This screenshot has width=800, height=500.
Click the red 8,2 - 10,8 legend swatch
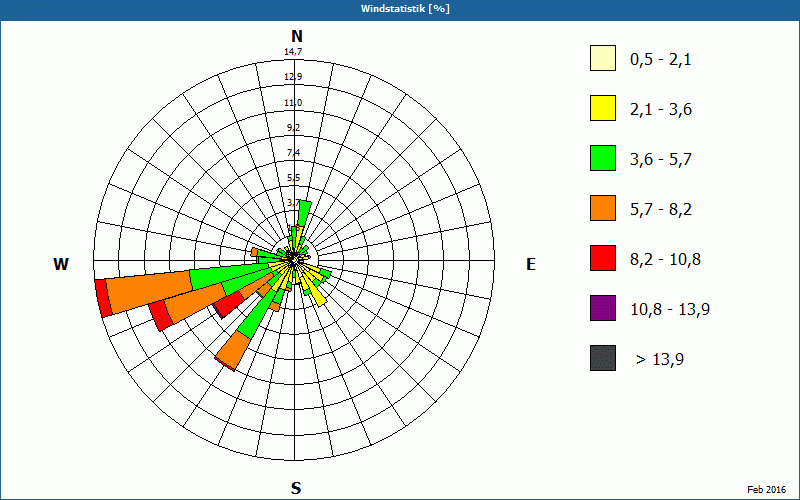(x=603, y=258)
